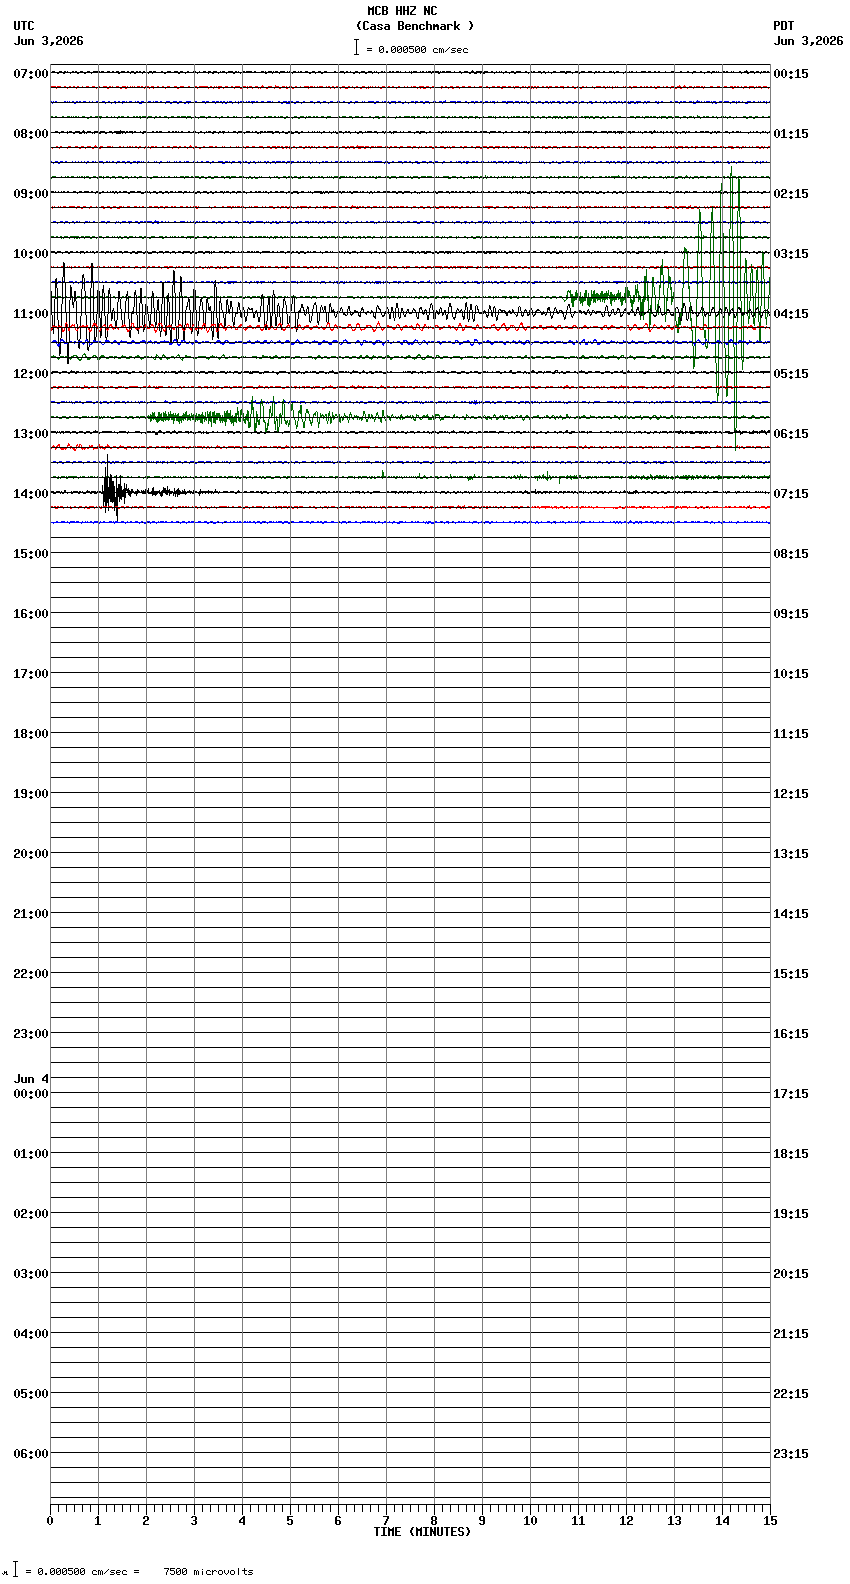Click the '18:00' UTC time label
850x1584 pixels.
tap(31, 734)
